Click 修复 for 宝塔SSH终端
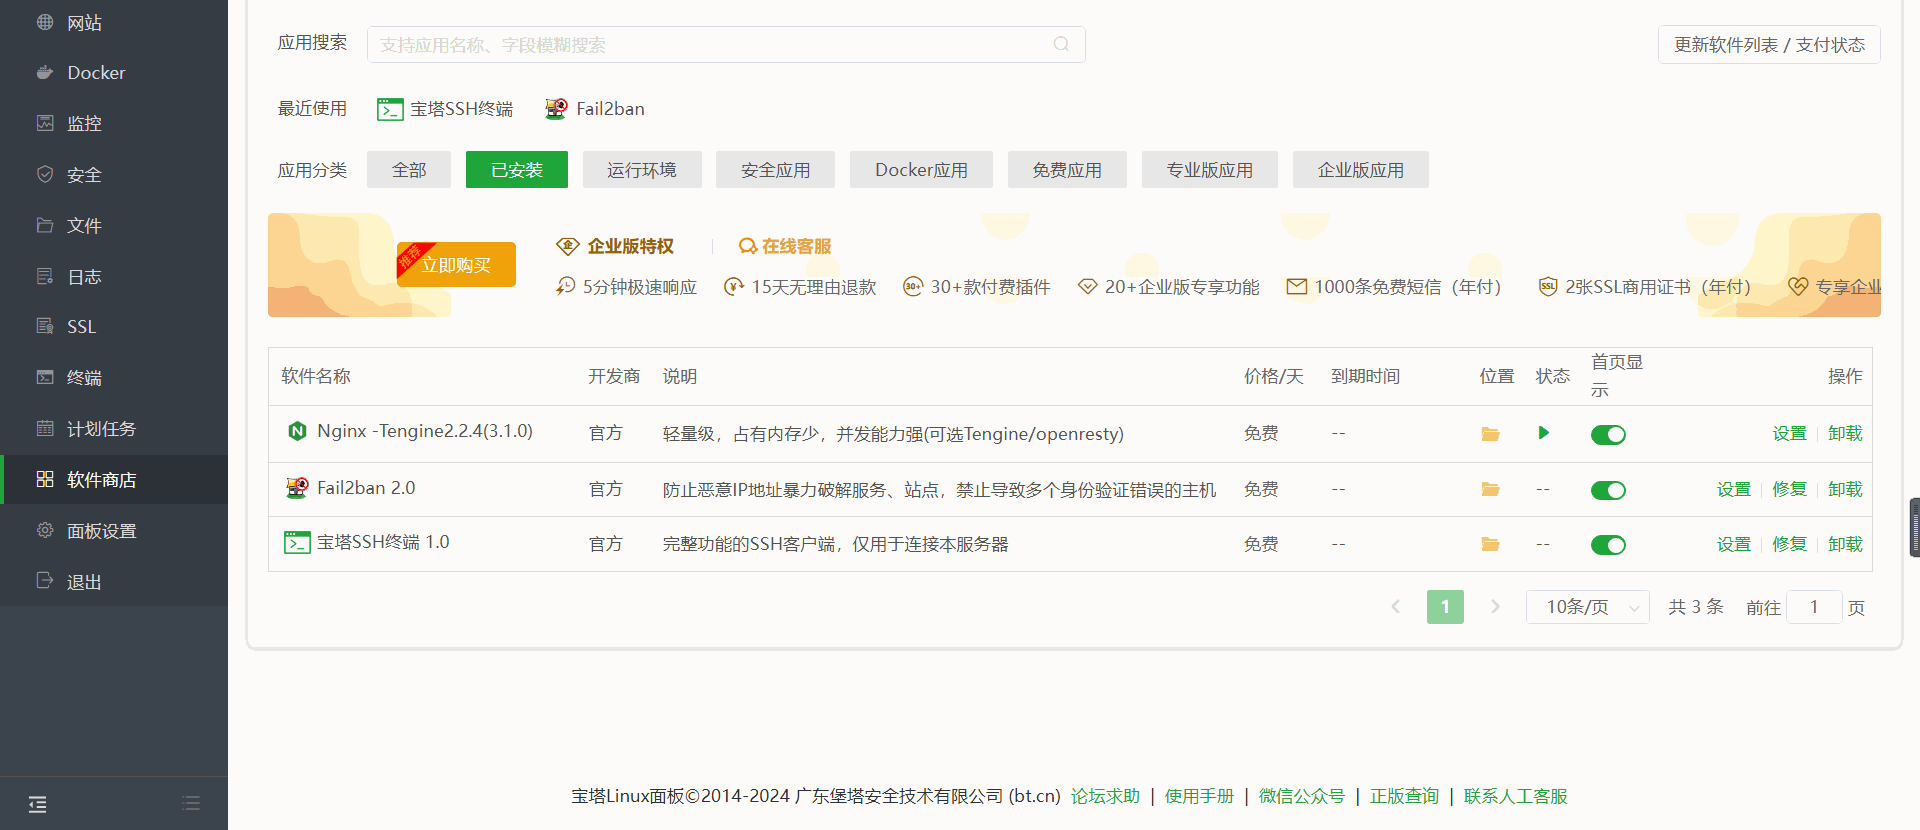 click(1790, 544)
